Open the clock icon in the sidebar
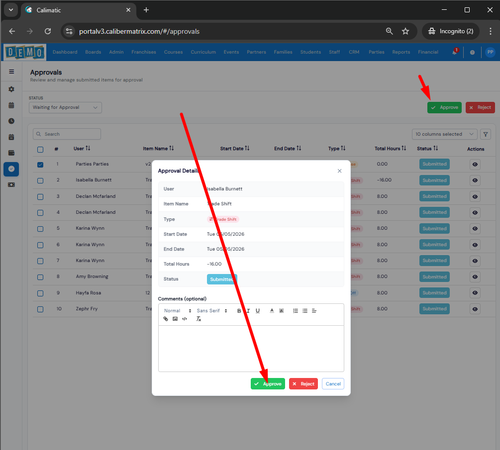 coord(11,121)
